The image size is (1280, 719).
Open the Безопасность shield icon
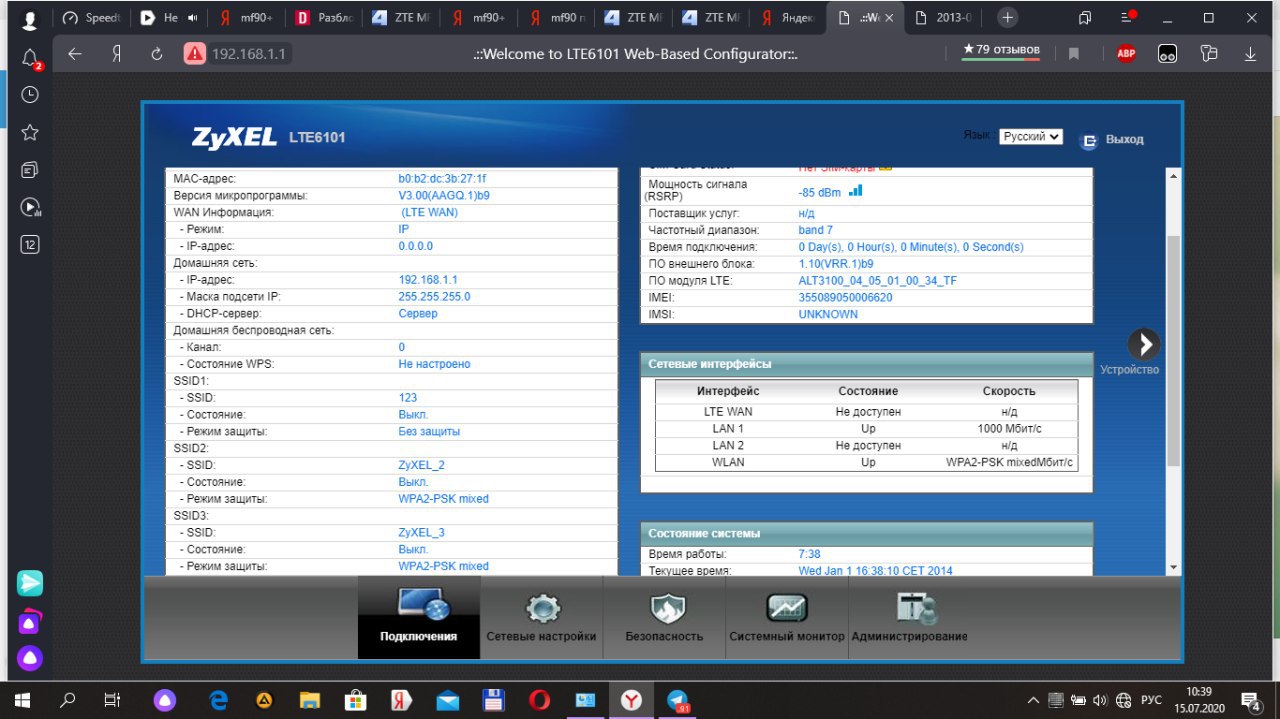point(667,607)
